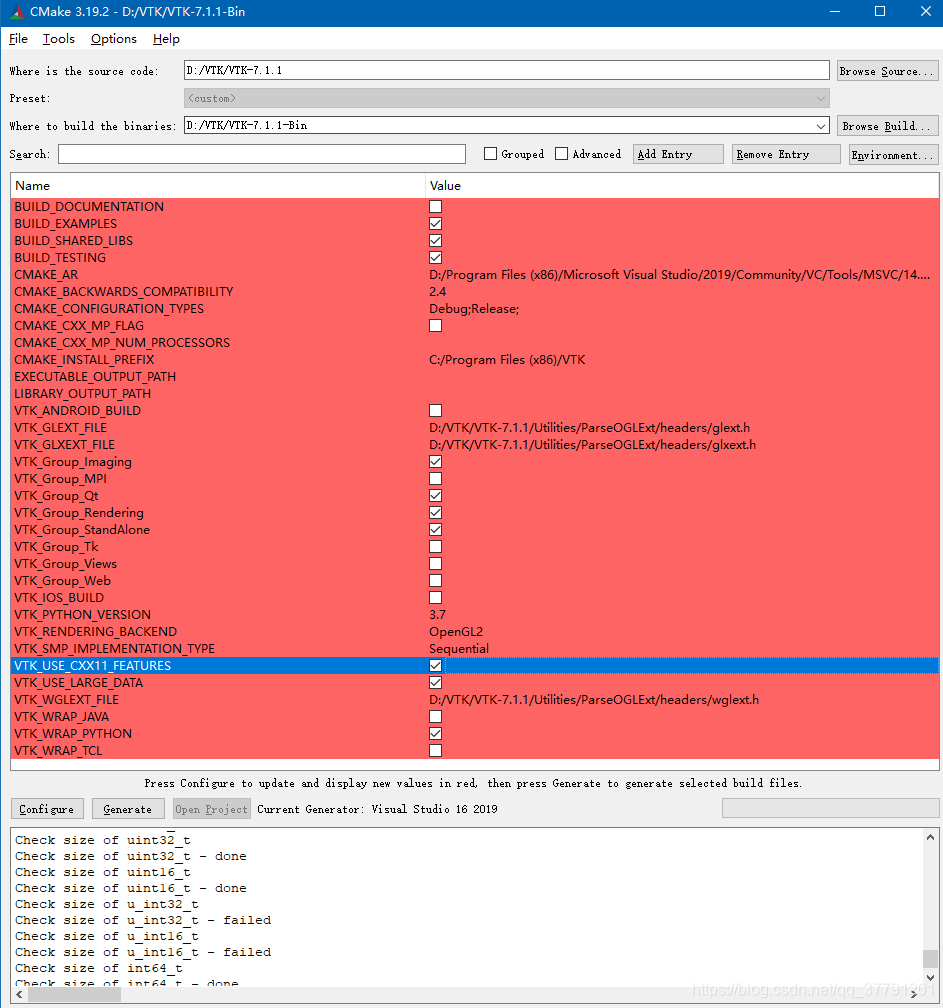This screenshot has height=1008, width=943.
Task: Uncheck VTK_WRAP_PYTHON checkbox
Action: click(436, 734)
